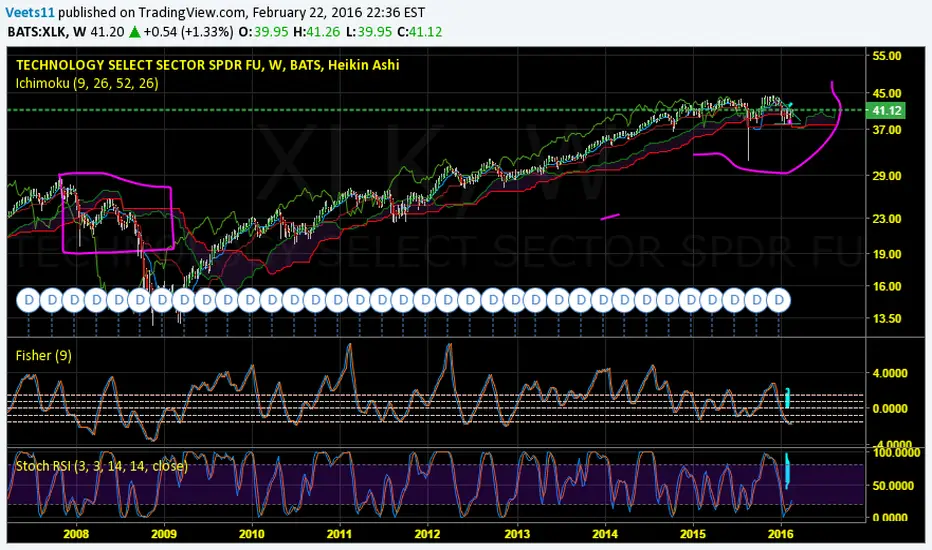Click the high value H:41.26
The image size is (932, 550).
click(315, 32)
